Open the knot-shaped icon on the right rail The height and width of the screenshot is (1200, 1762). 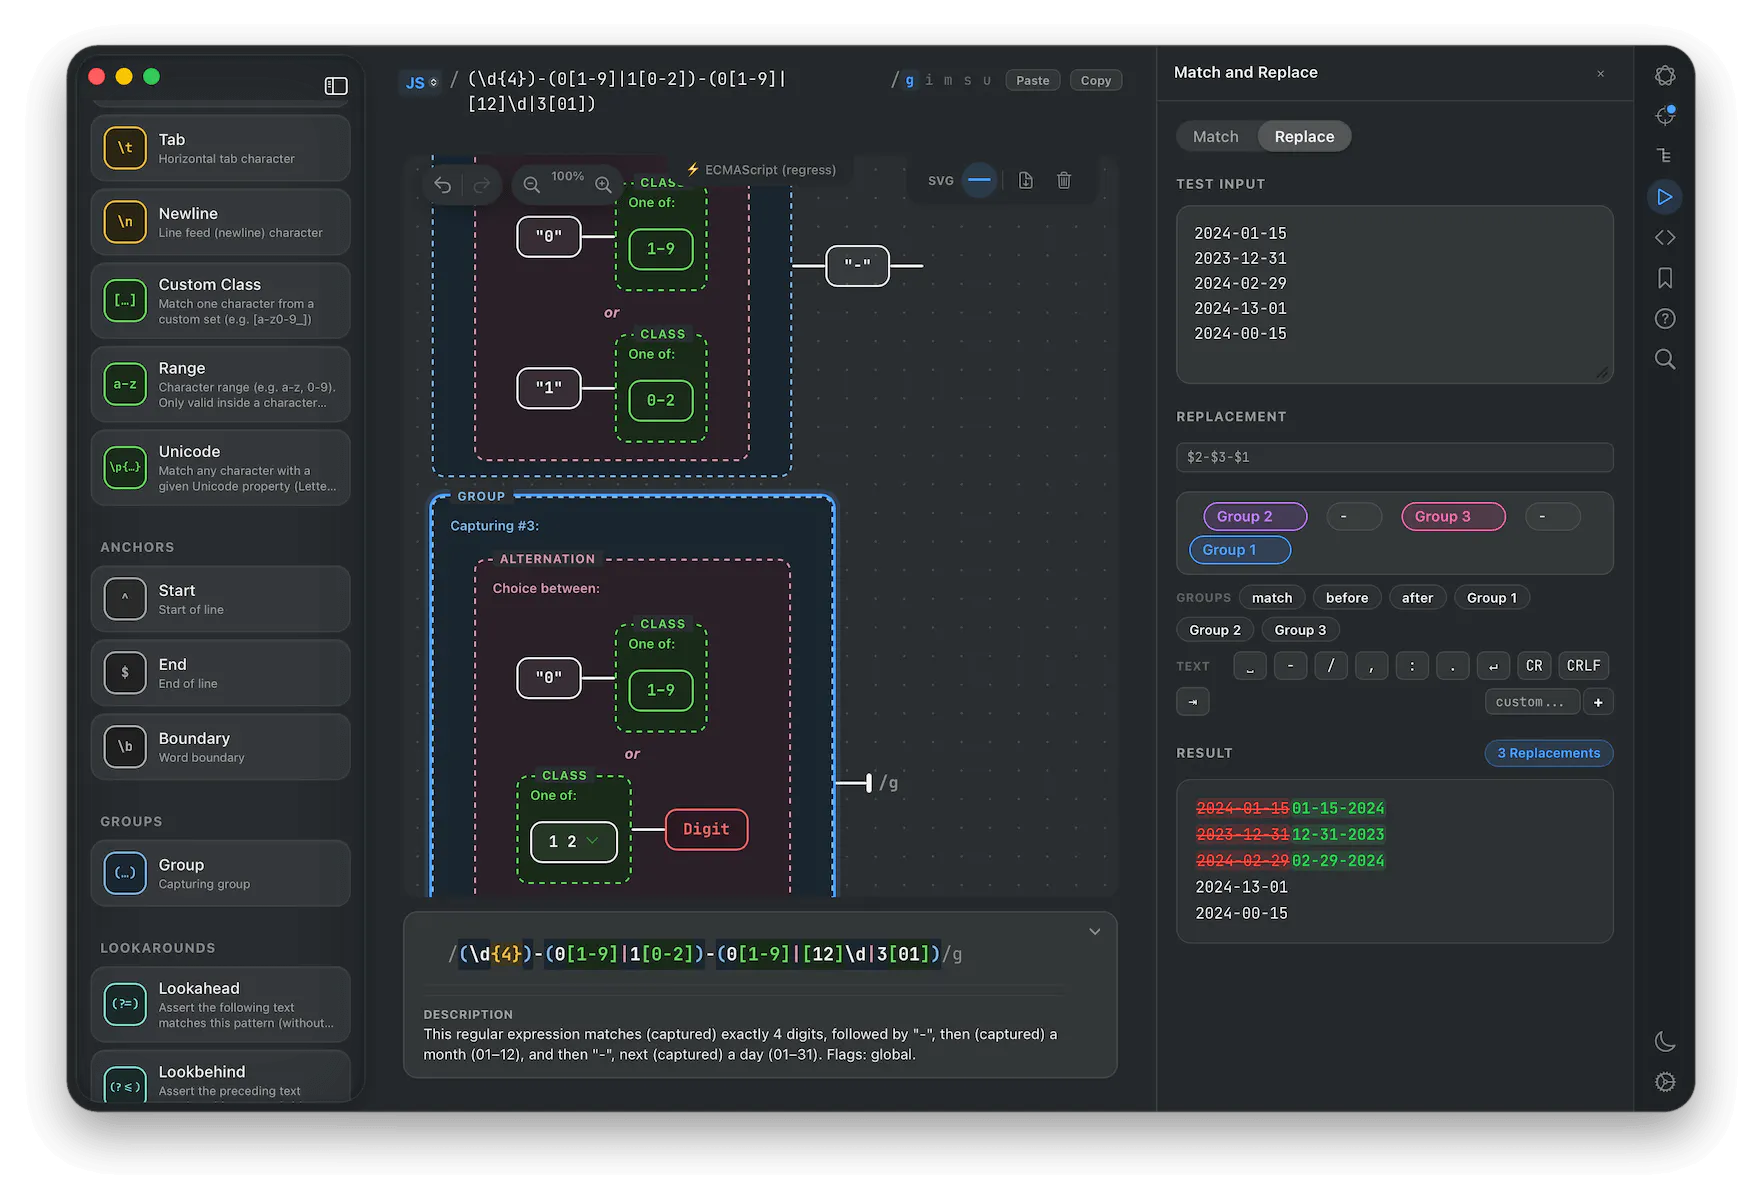1665,75
